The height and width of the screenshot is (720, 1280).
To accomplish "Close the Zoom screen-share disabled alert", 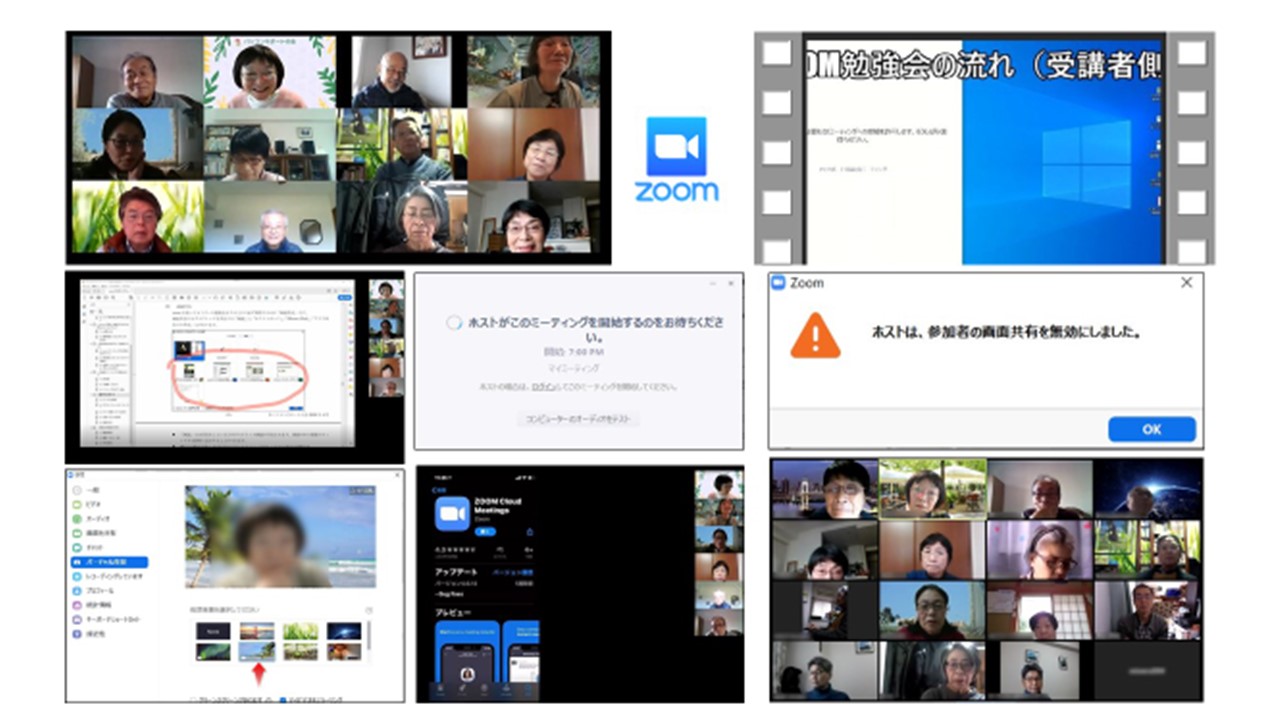I will [x=1187, y=283].
